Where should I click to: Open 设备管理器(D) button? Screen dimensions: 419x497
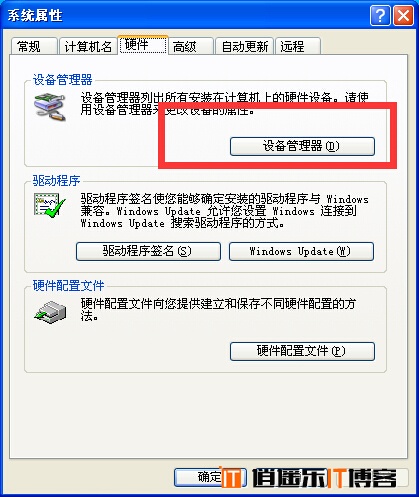302,146
